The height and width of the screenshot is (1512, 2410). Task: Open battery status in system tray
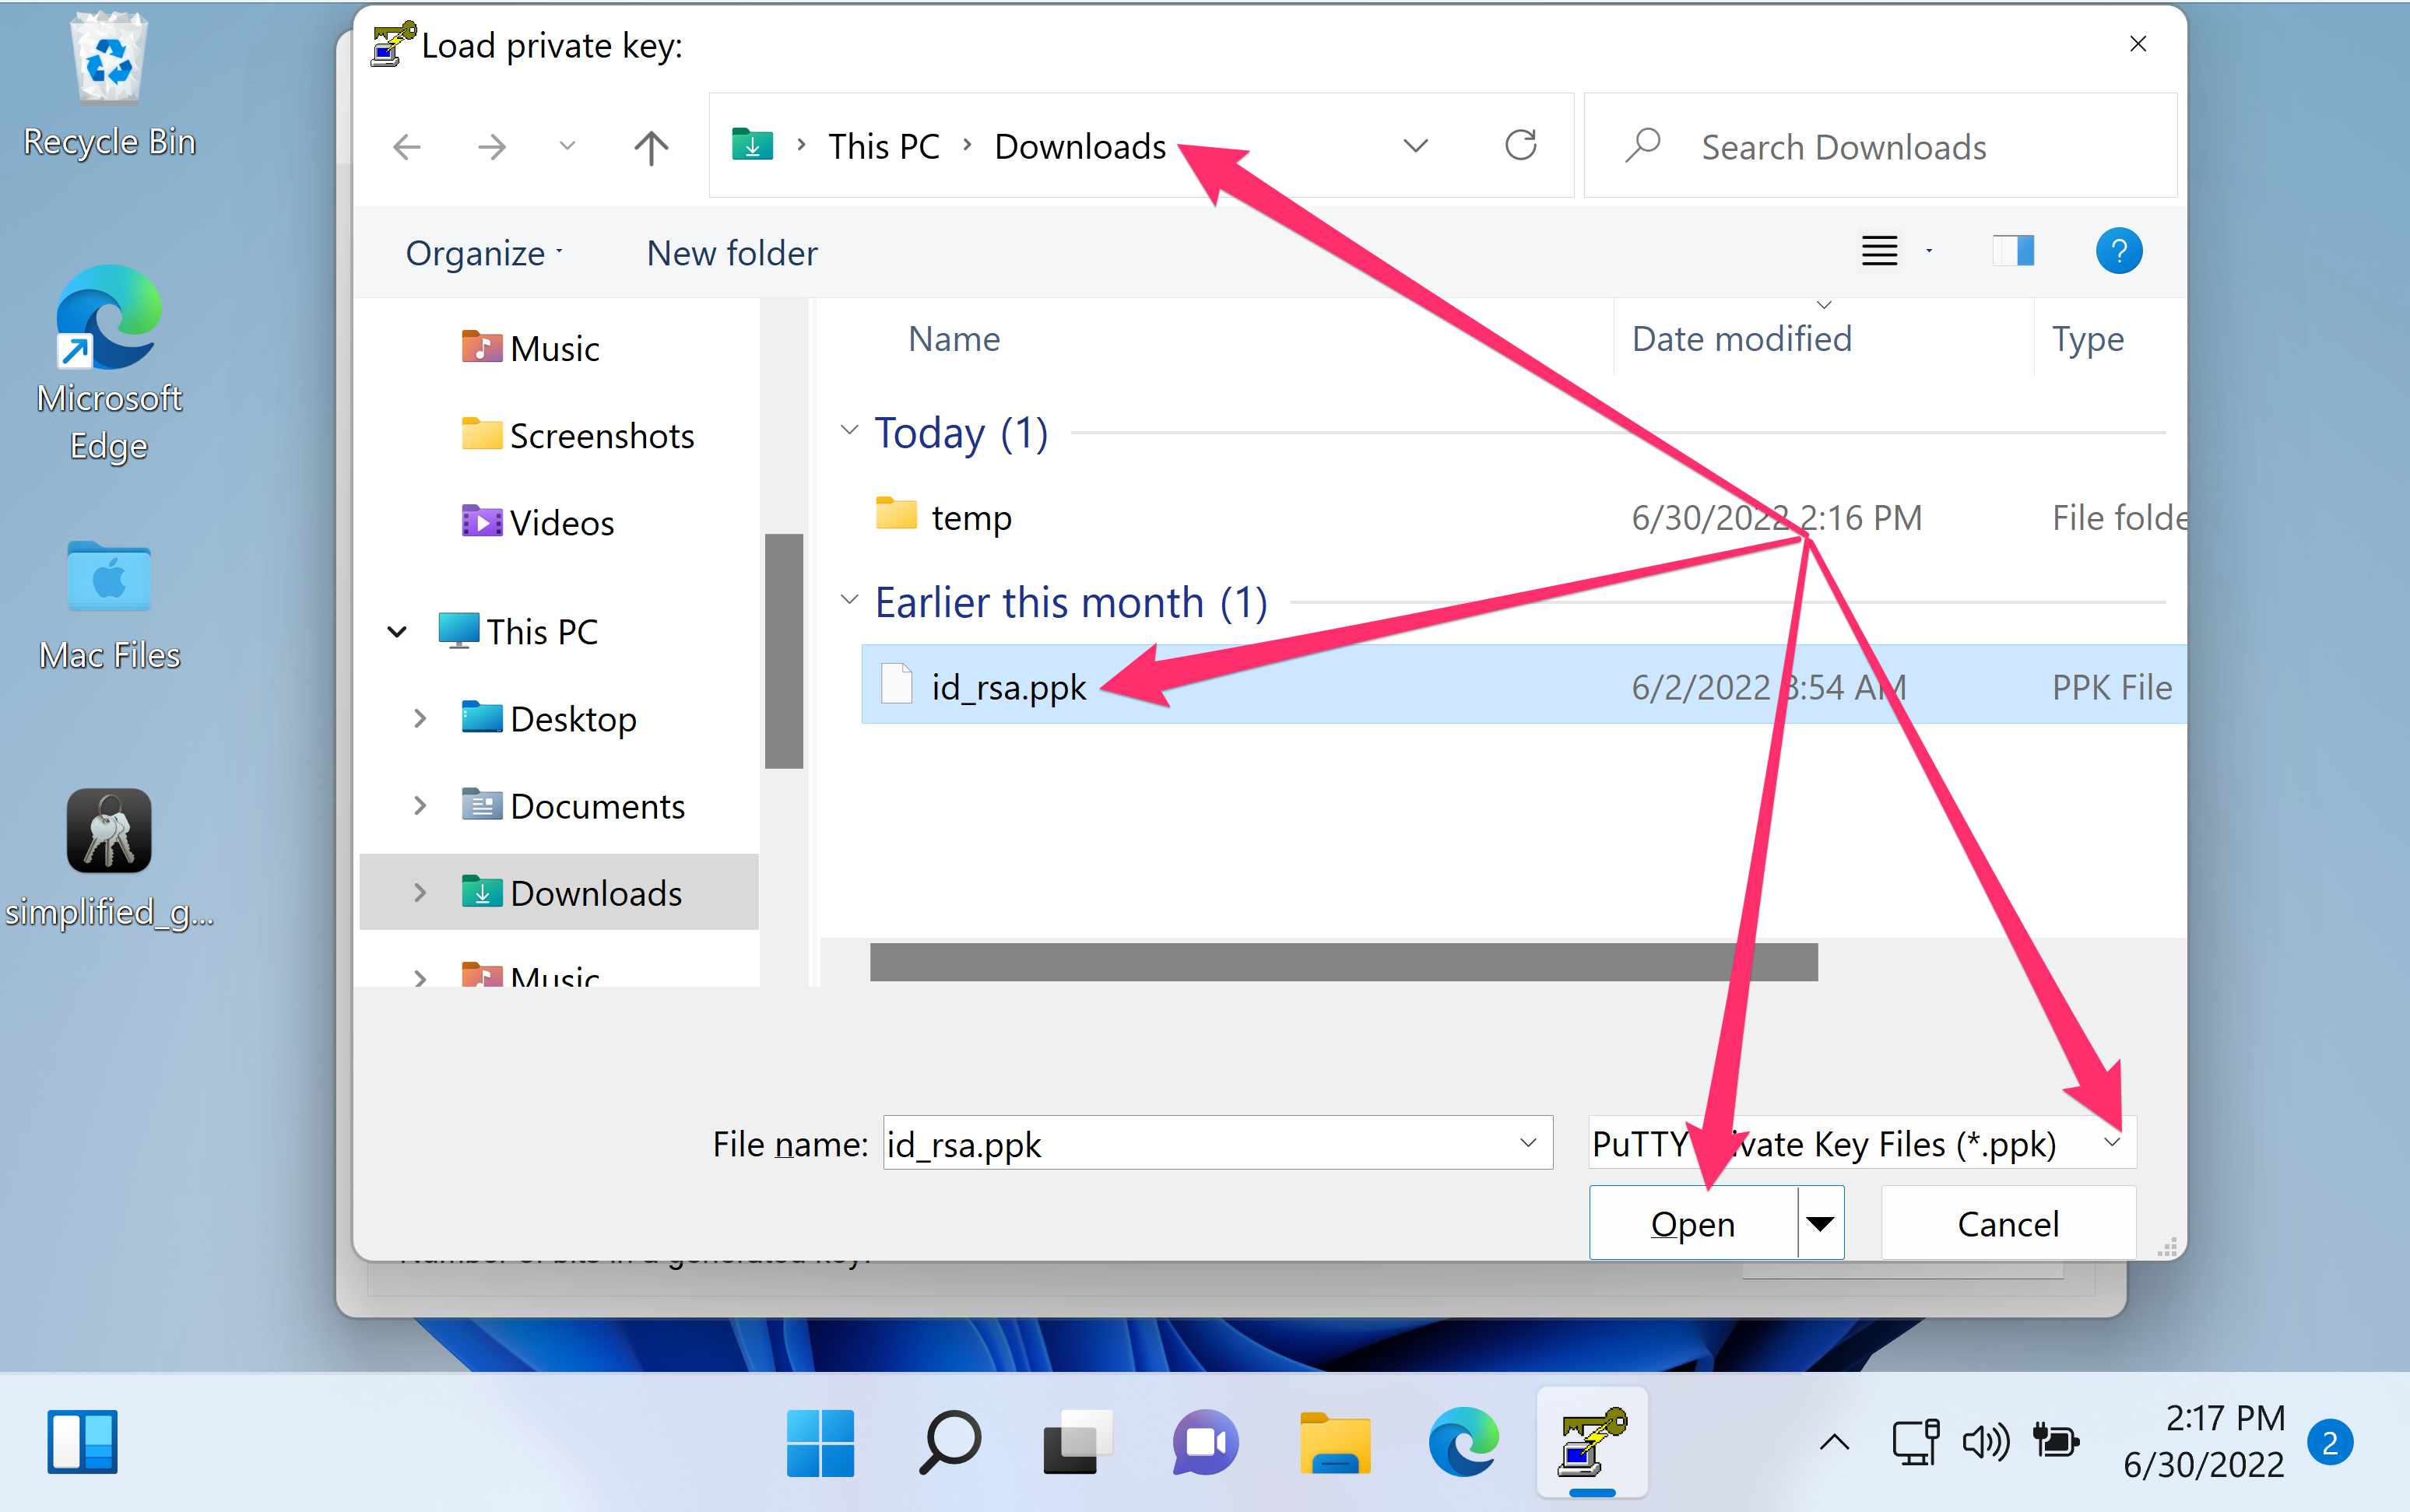click(2056, 1442)
